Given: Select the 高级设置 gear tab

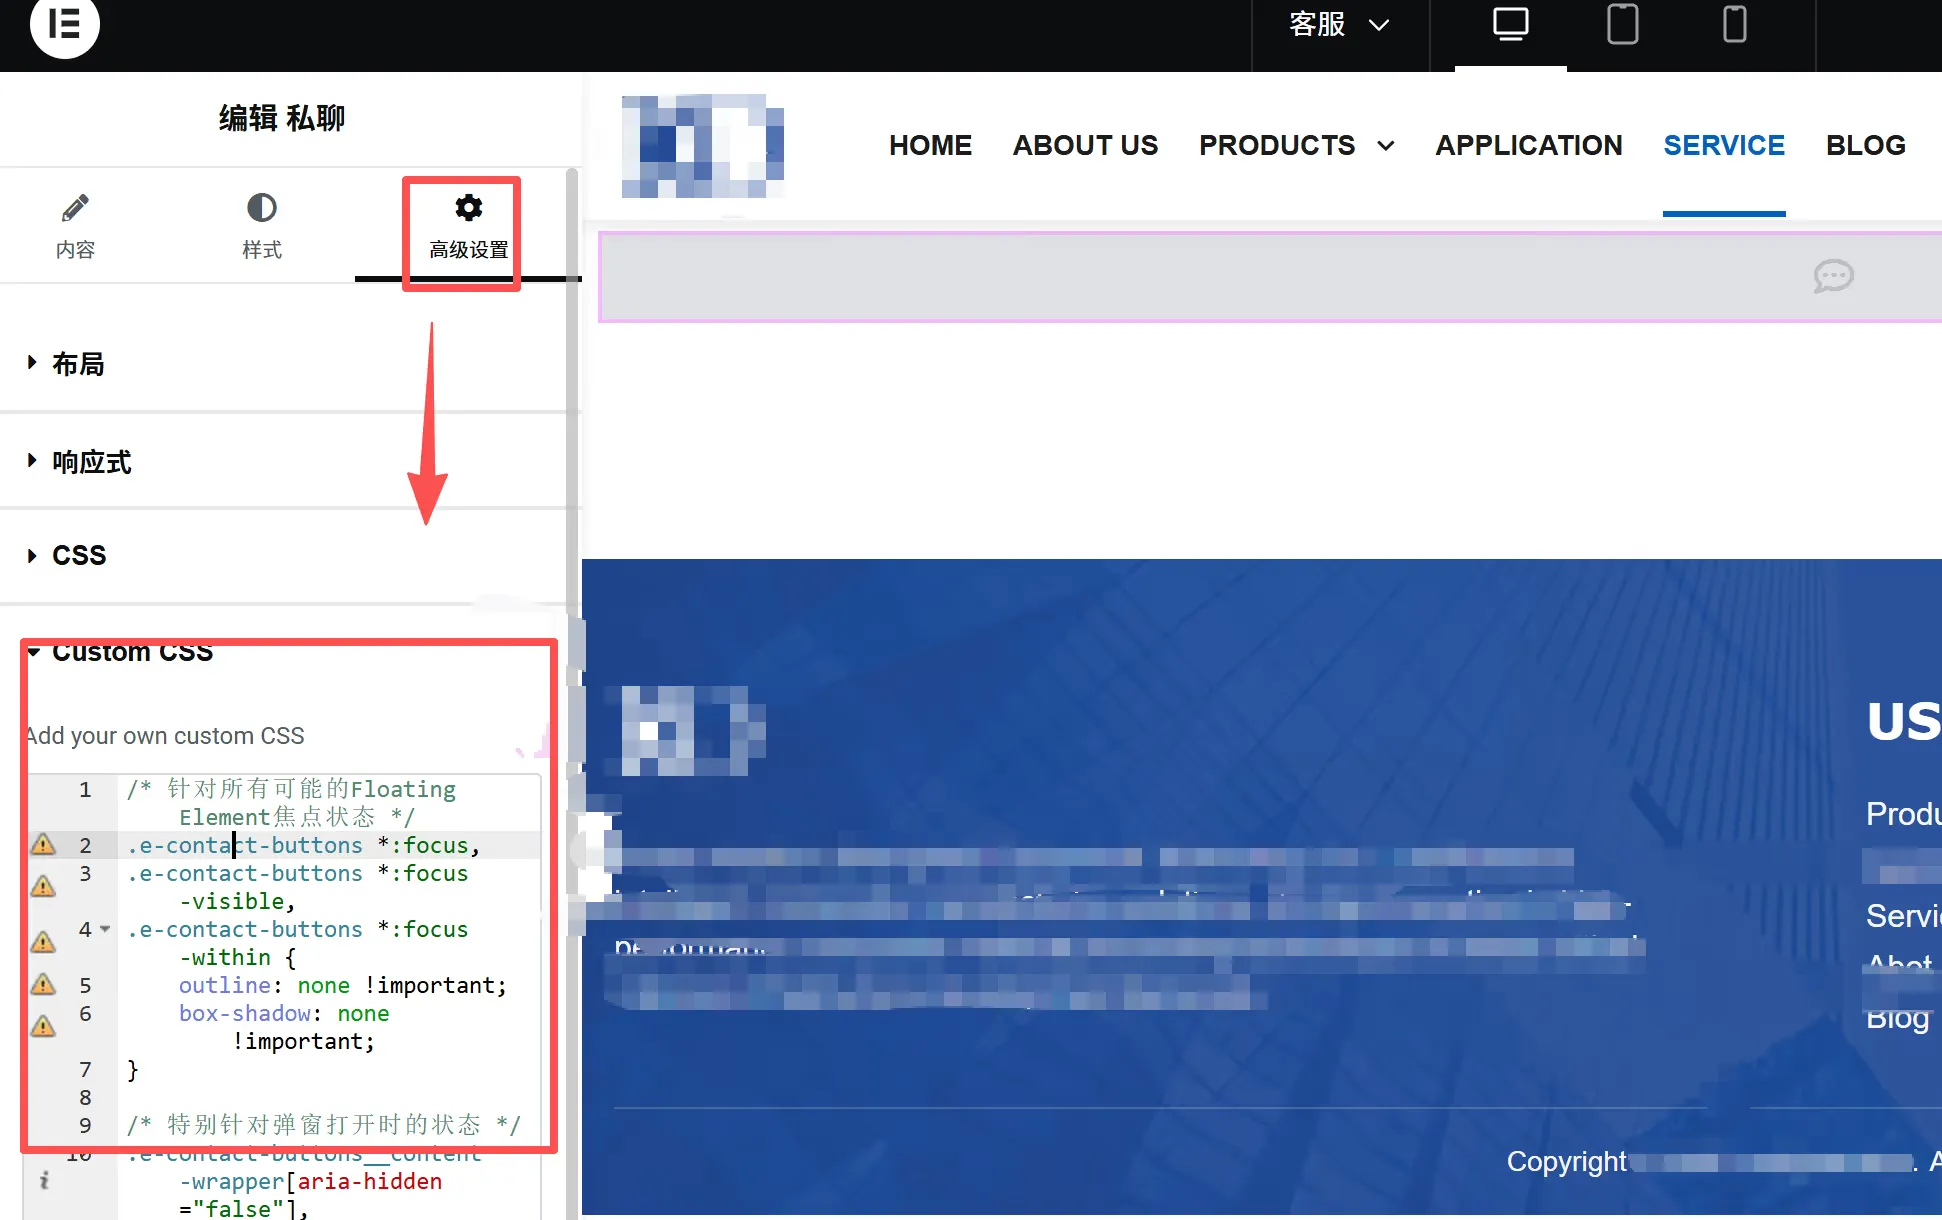Looking at the screenshot, I should 468,226.
